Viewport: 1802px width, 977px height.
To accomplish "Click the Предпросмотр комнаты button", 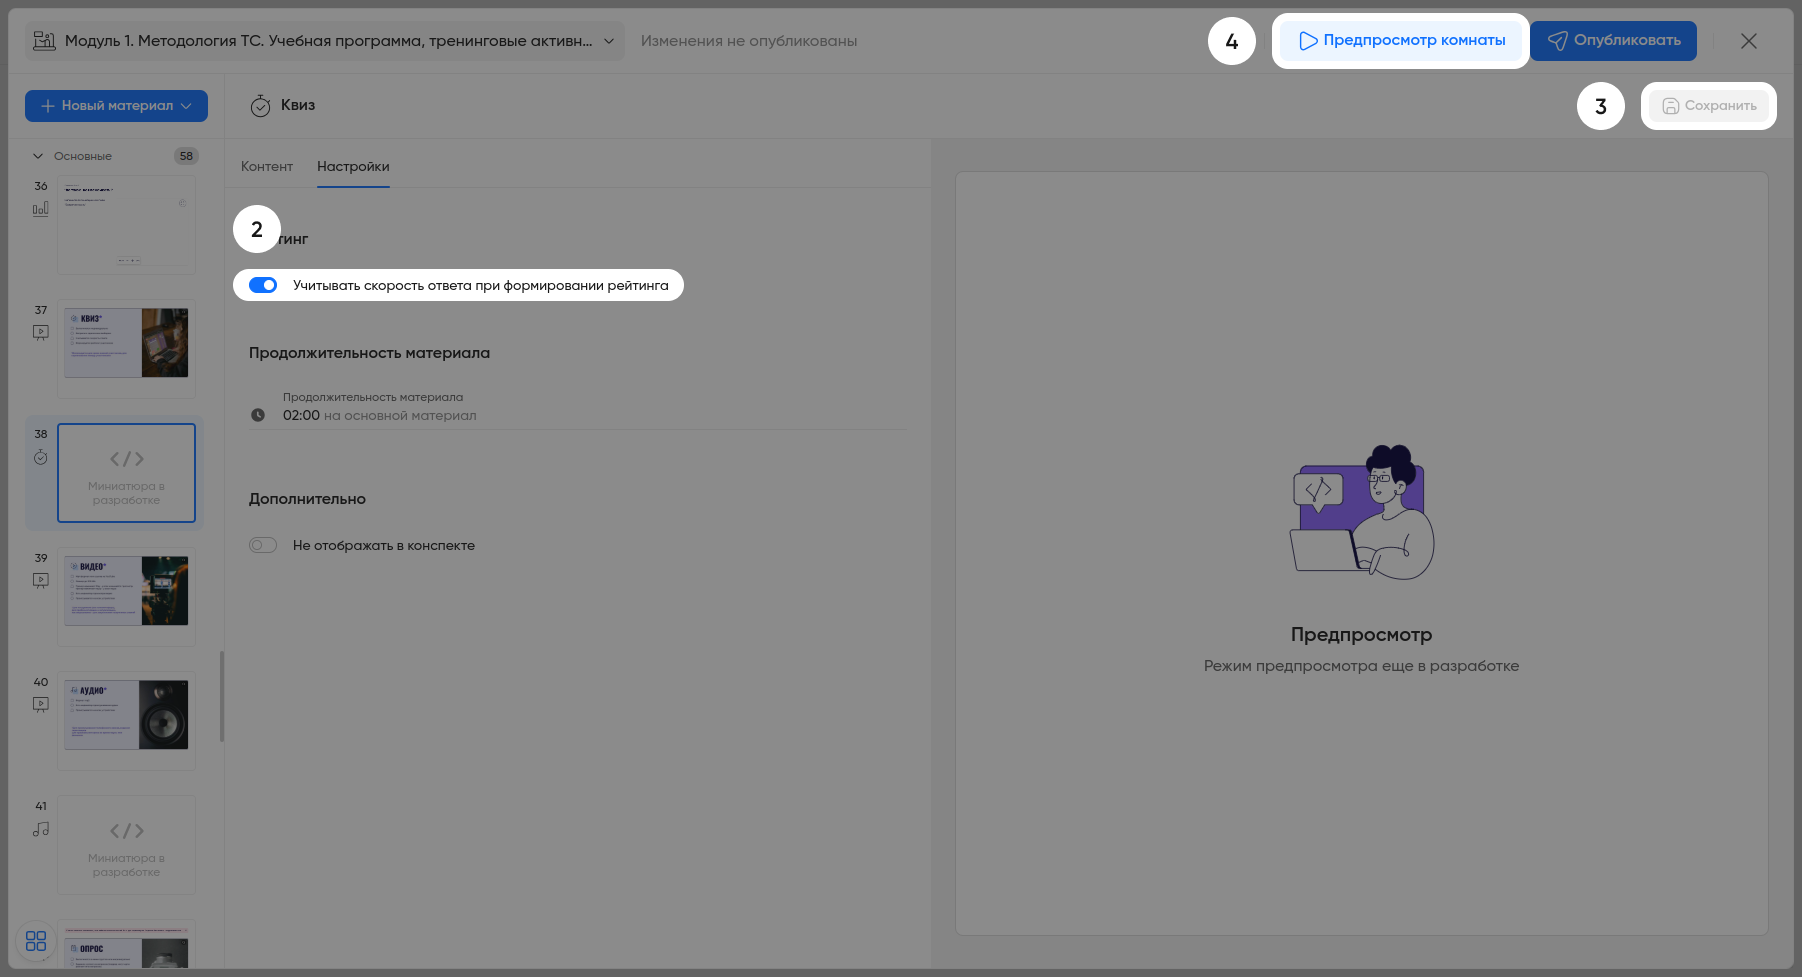I will pyautogui.click(x=1401, y=41).
